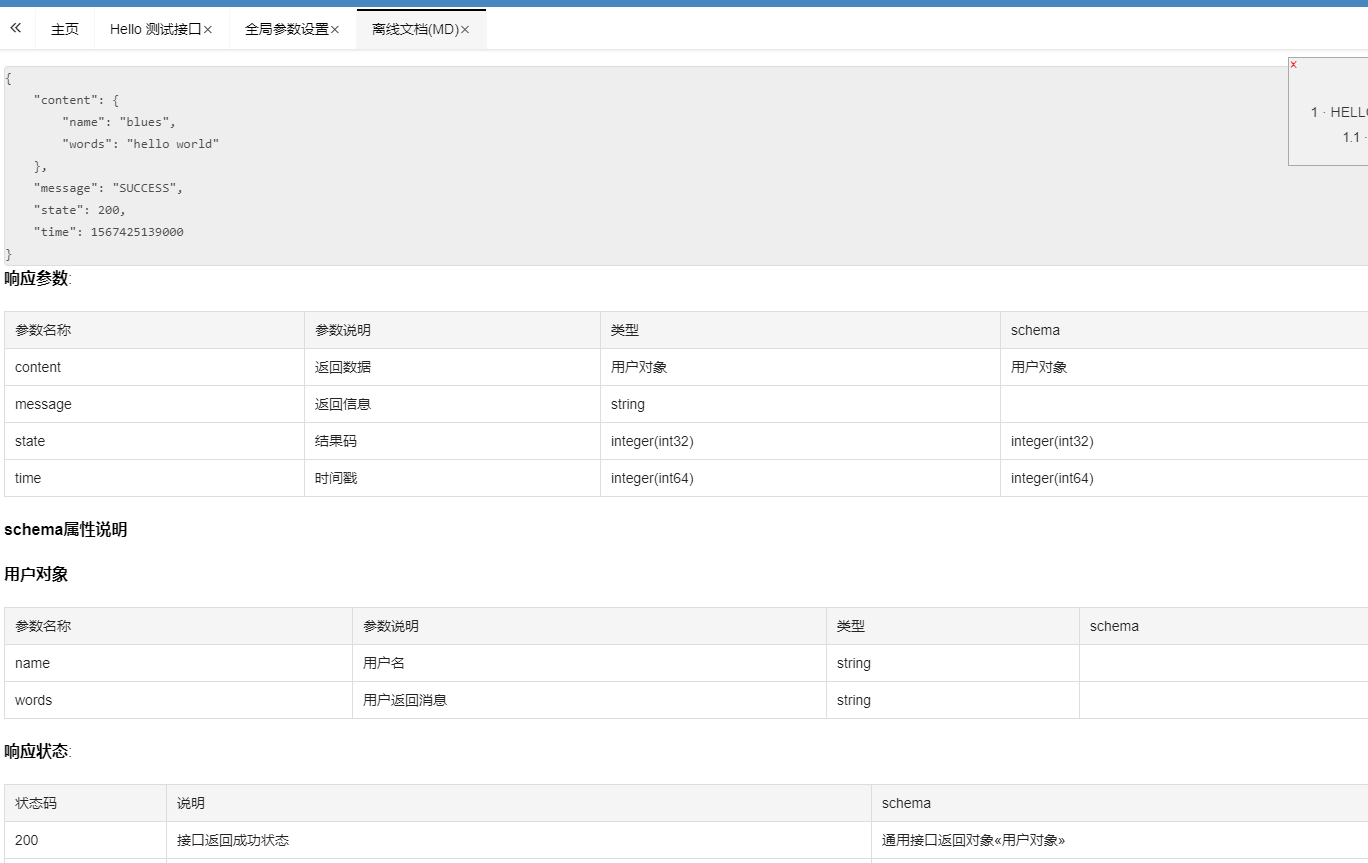Select the "words" cell in 用户对象 table
1368x863 pixels.
coord(178,700)
